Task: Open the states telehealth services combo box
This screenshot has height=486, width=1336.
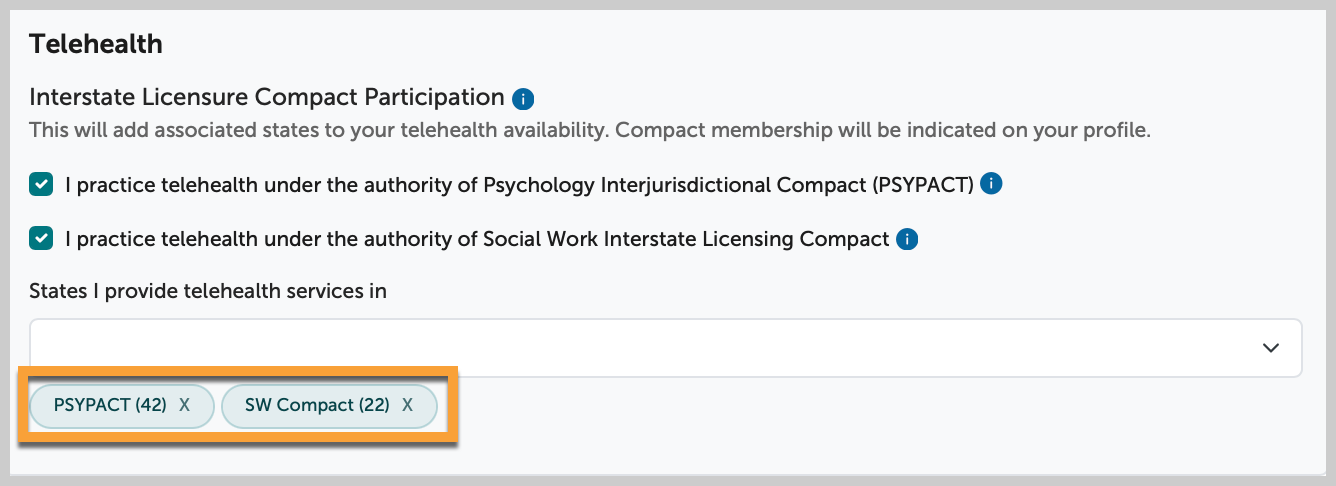Action: point(666,348)
